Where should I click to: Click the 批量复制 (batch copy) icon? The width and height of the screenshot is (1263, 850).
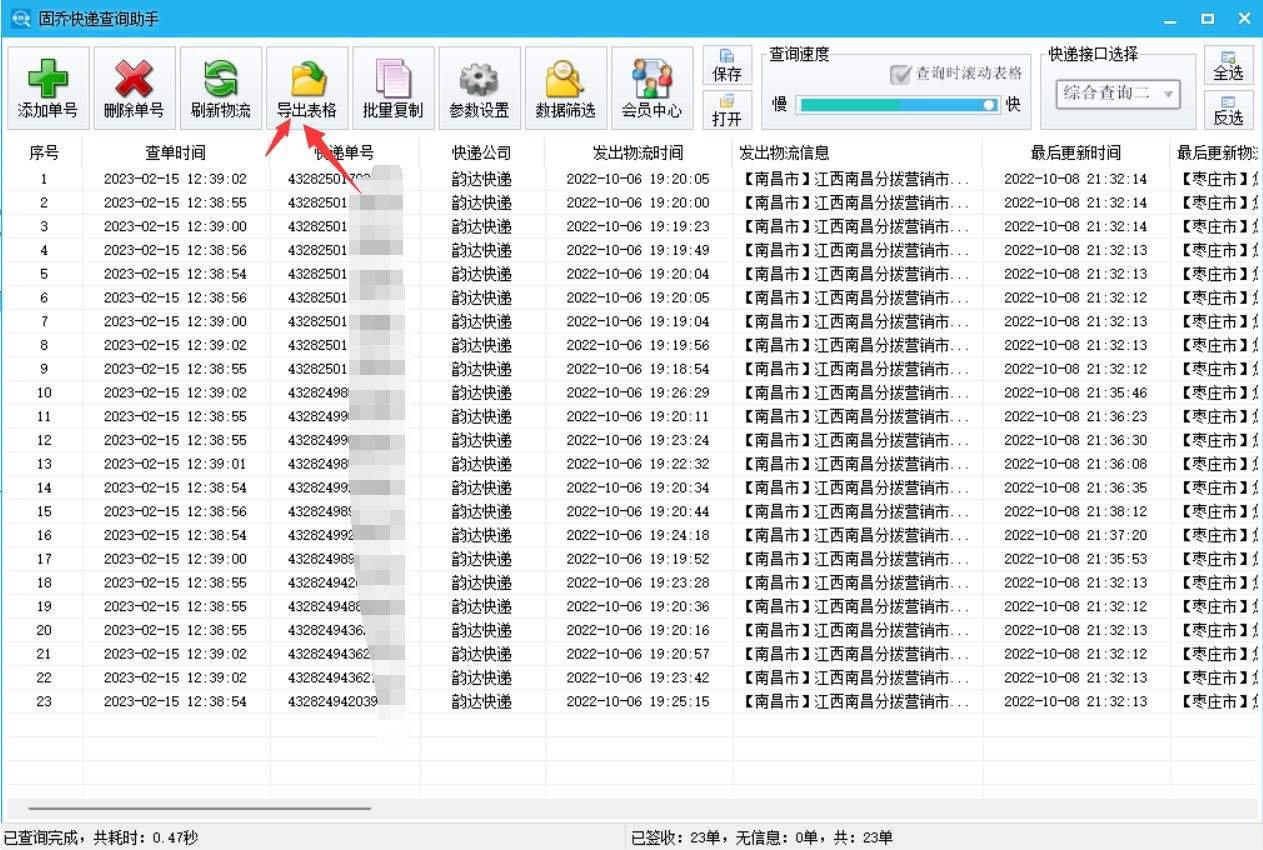392,88
